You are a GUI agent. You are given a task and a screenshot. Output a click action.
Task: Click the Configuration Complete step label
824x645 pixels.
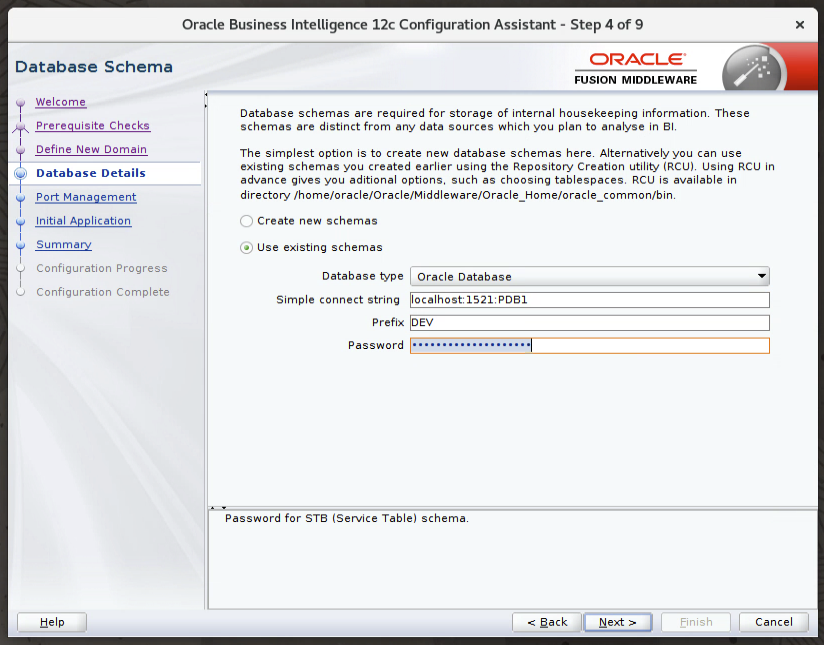[x=103, y=292]
